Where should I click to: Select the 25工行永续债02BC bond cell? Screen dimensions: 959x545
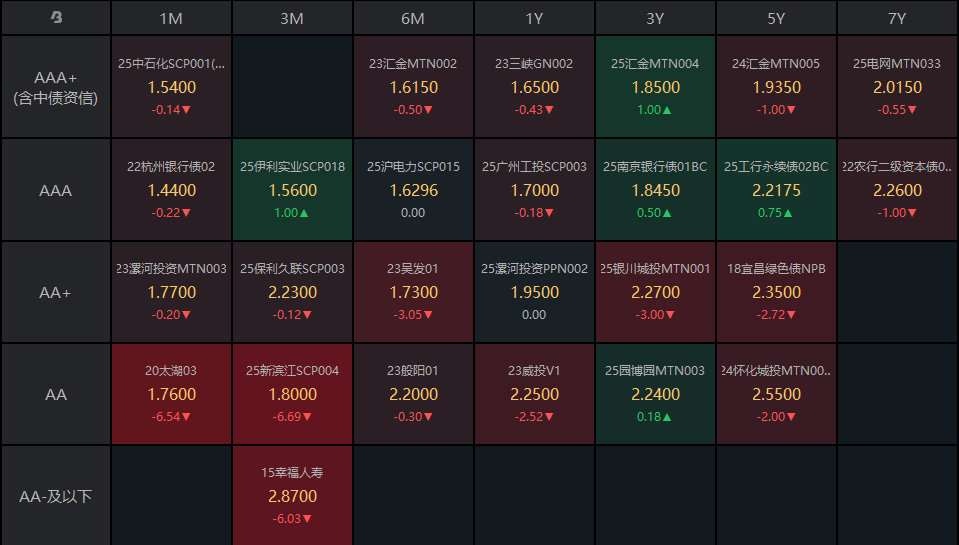pyautogui.click(x=776, y=189)
